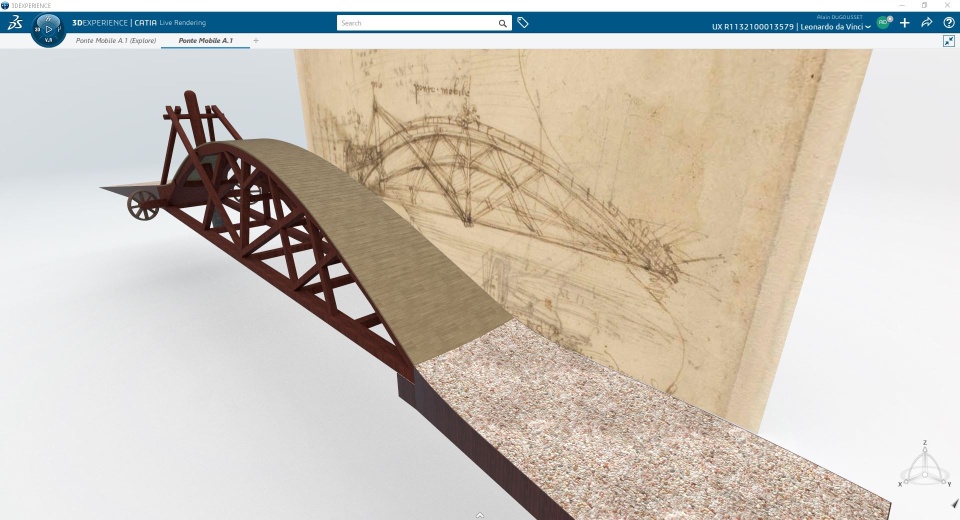Open the compass north quadrant

pos(48,19)
